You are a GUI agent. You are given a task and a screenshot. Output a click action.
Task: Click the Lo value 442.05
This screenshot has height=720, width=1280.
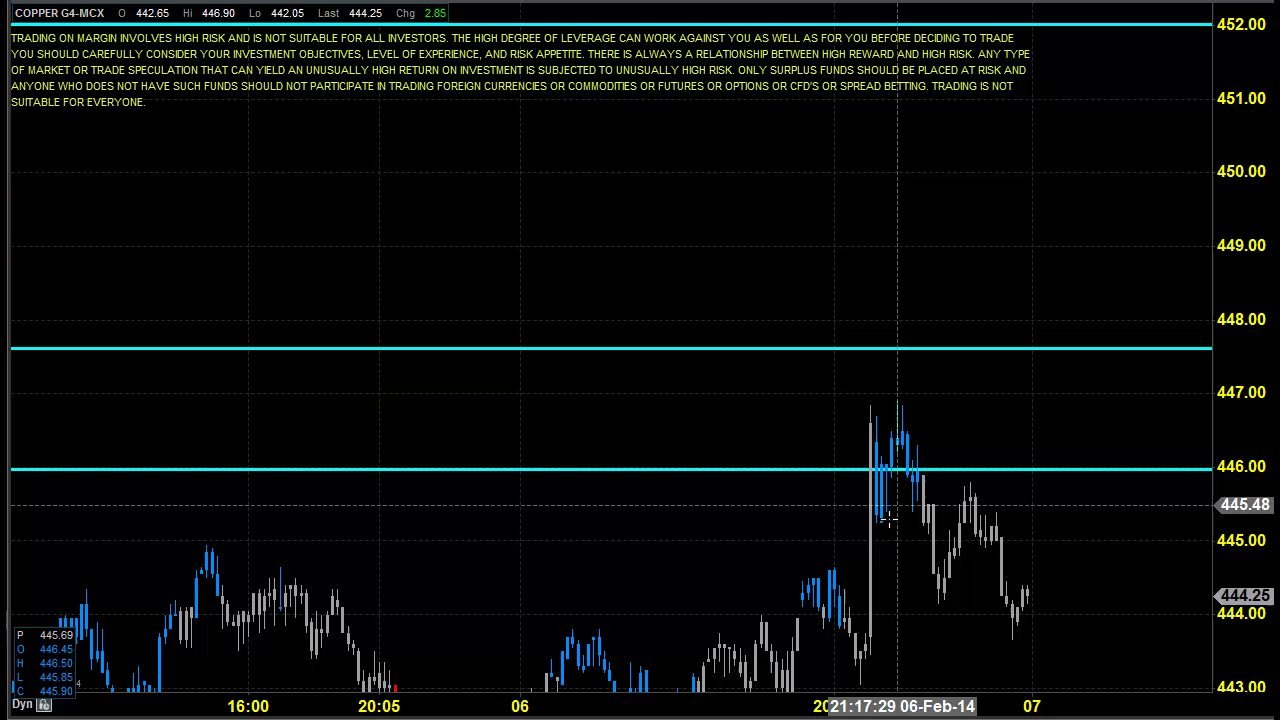[287, 13]
